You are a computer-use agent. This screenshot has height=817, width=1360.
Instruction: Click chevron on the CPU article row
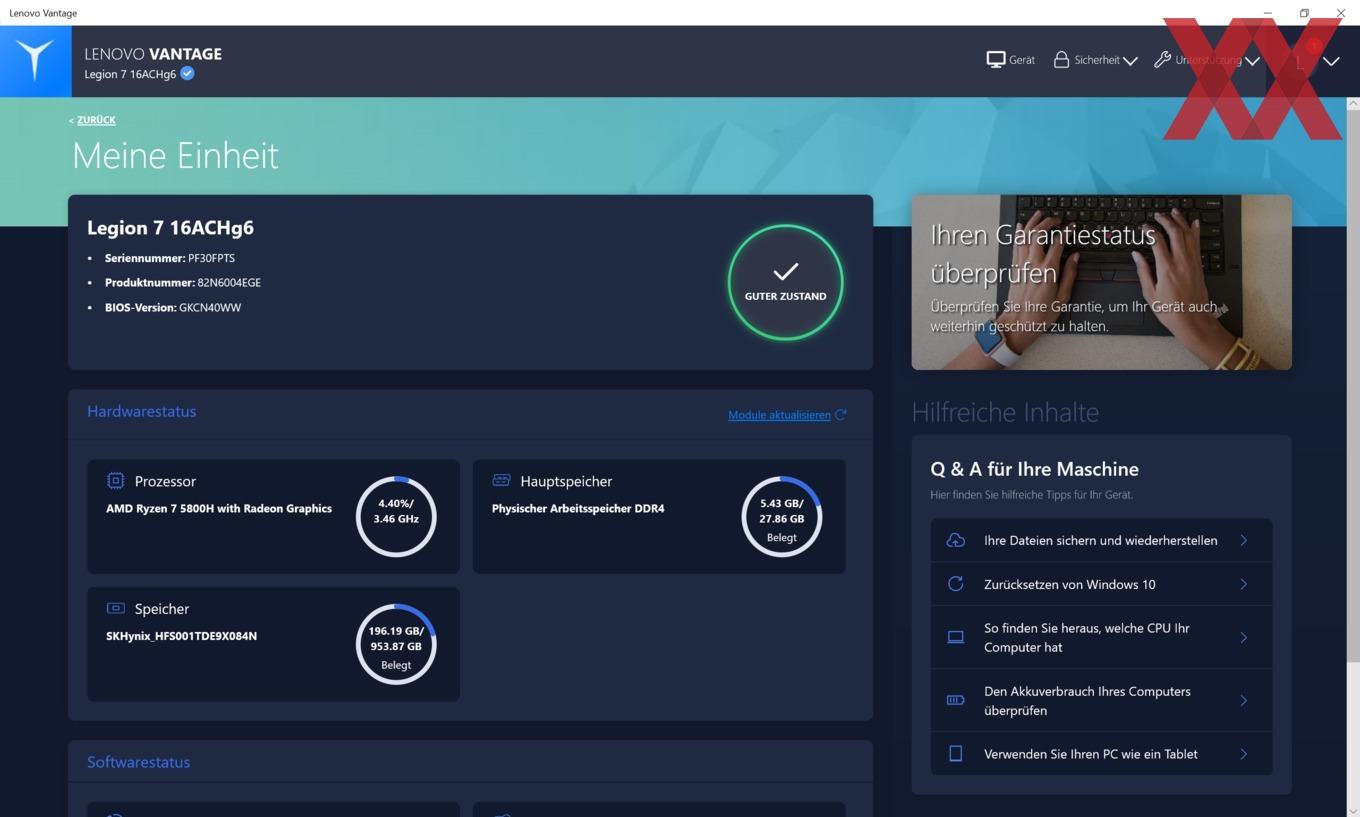pyautogui.click(x=1244, y=637)
